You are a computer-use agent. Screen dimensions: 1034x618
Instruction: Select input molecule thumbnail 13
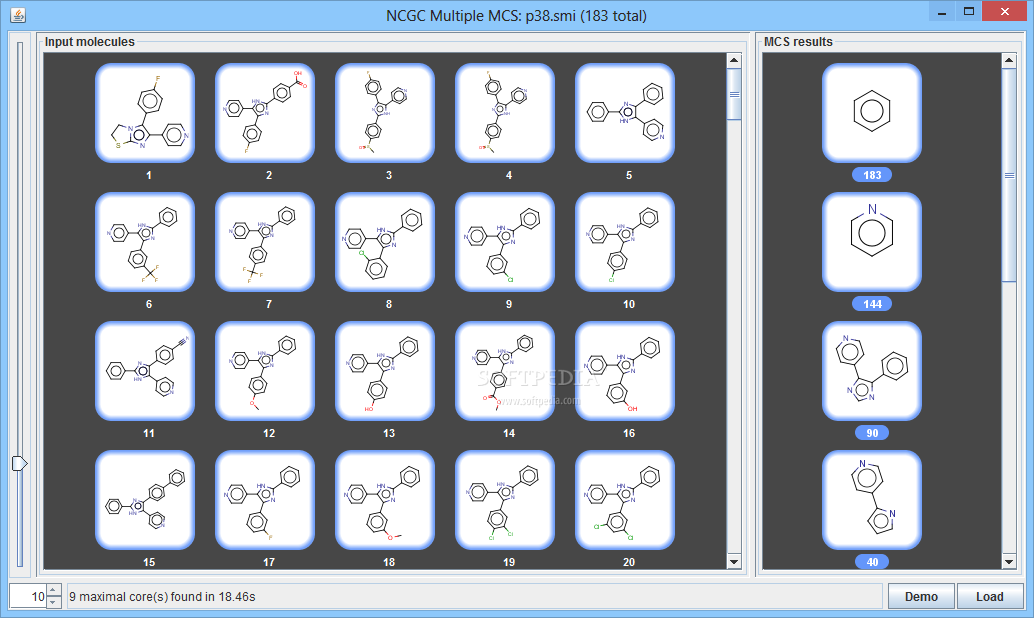click(385, 371)
